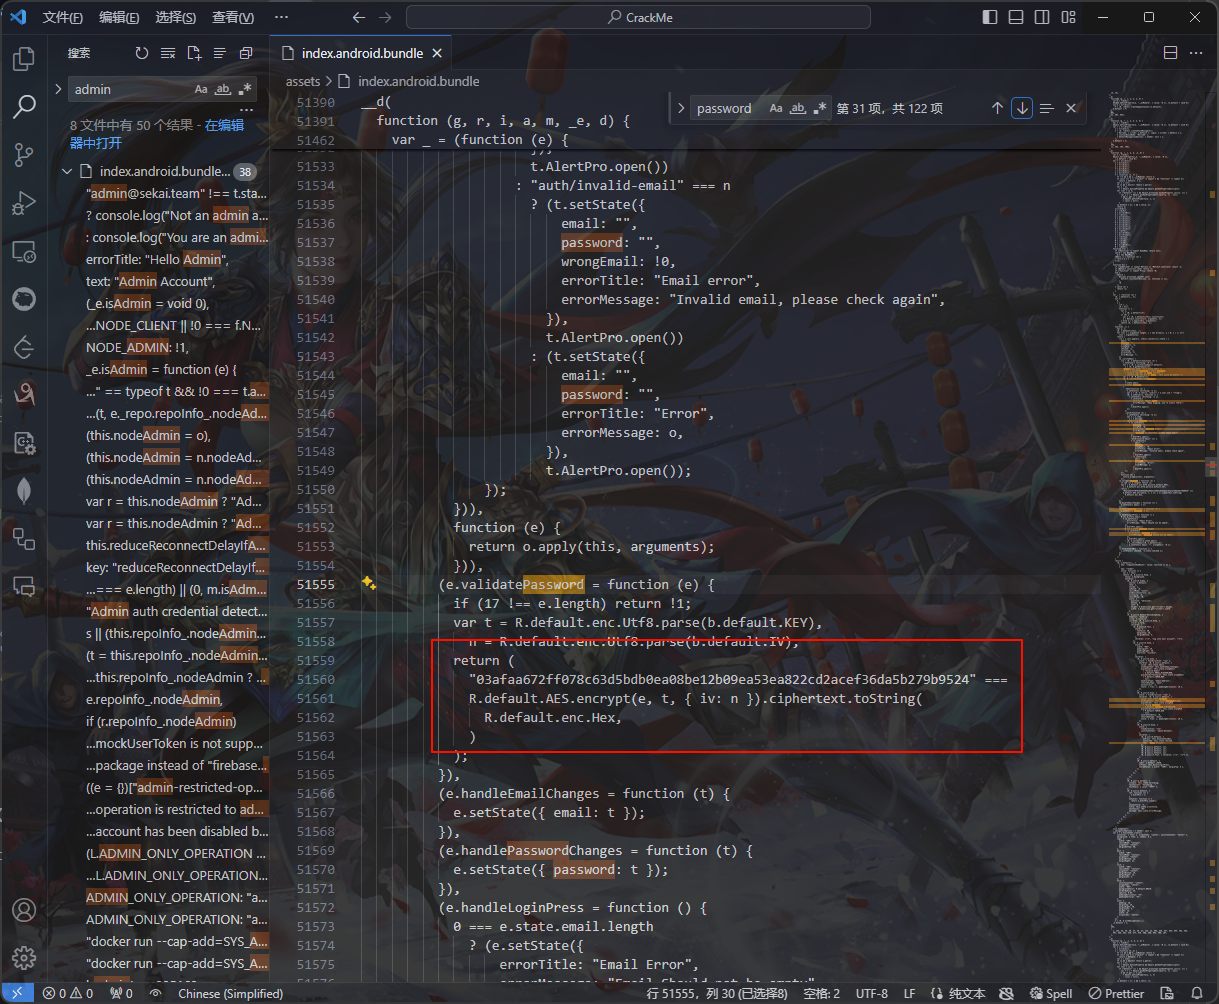This screenshot has width=1219, height=1004.
Task: Expand replace row in find widget
Action: click(x=681, y=108)
